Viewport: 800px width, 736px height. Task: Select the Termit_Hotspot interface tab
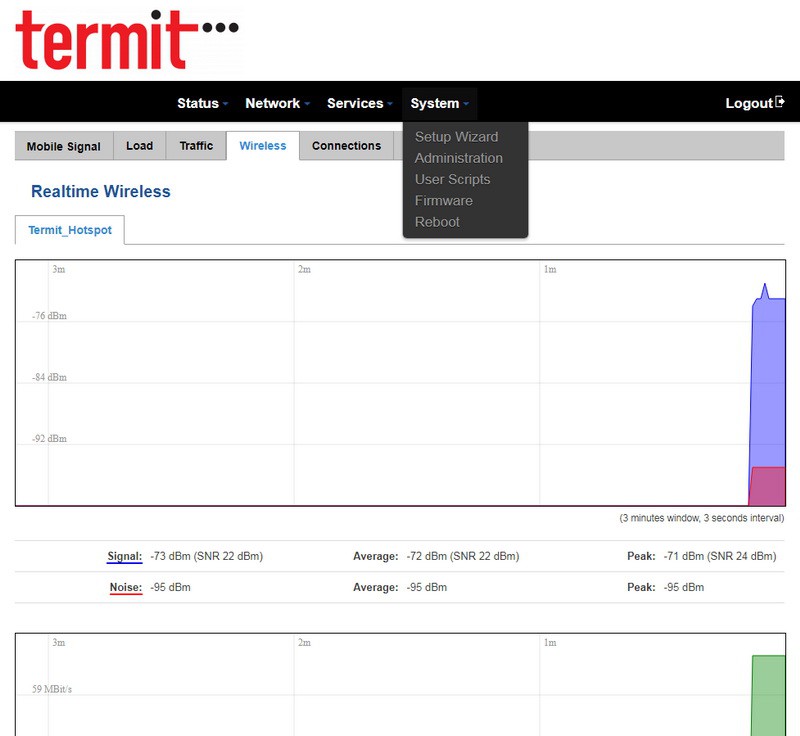[x=69, y=230]
